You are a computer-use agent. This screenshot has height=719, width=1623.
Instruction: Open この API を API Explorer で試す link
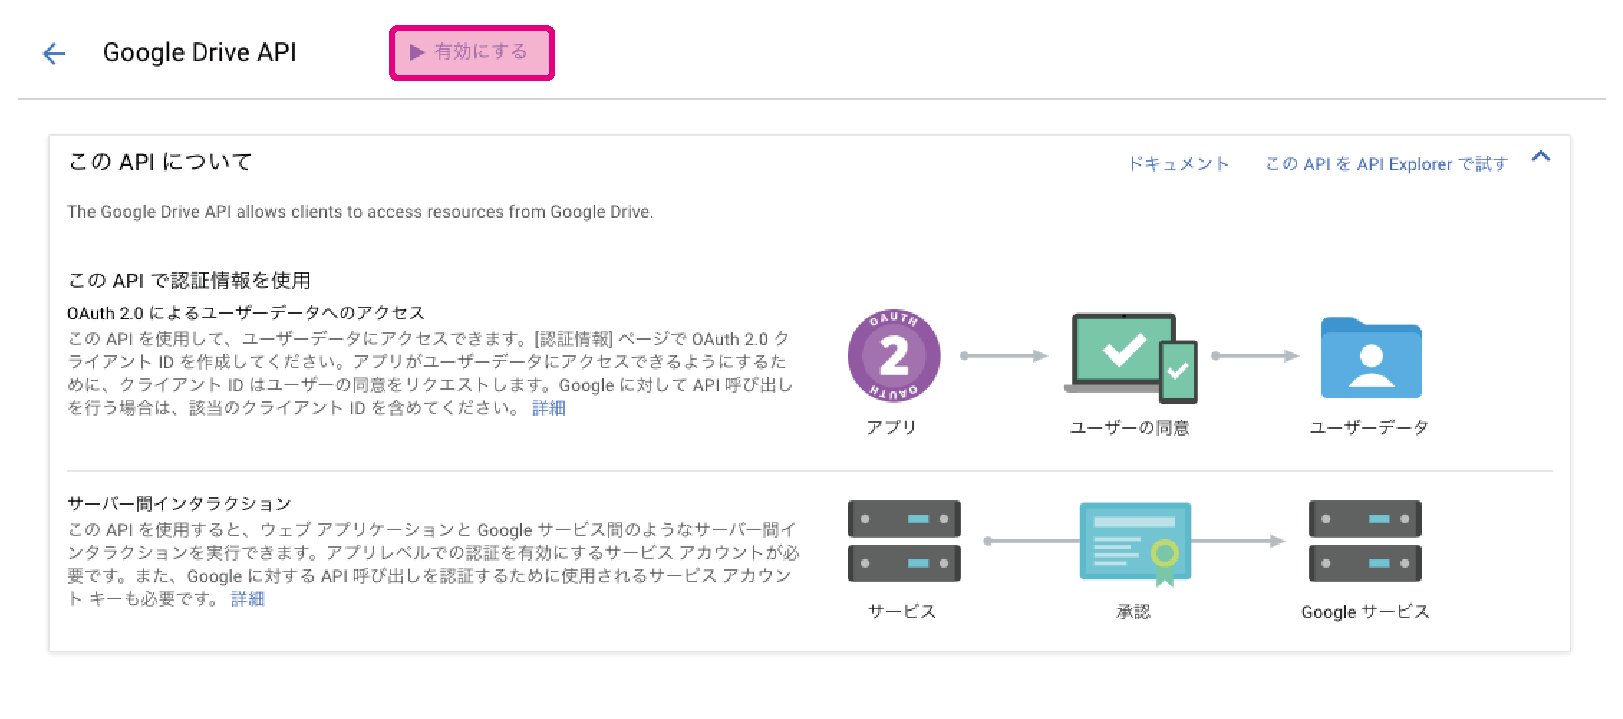1386,163
